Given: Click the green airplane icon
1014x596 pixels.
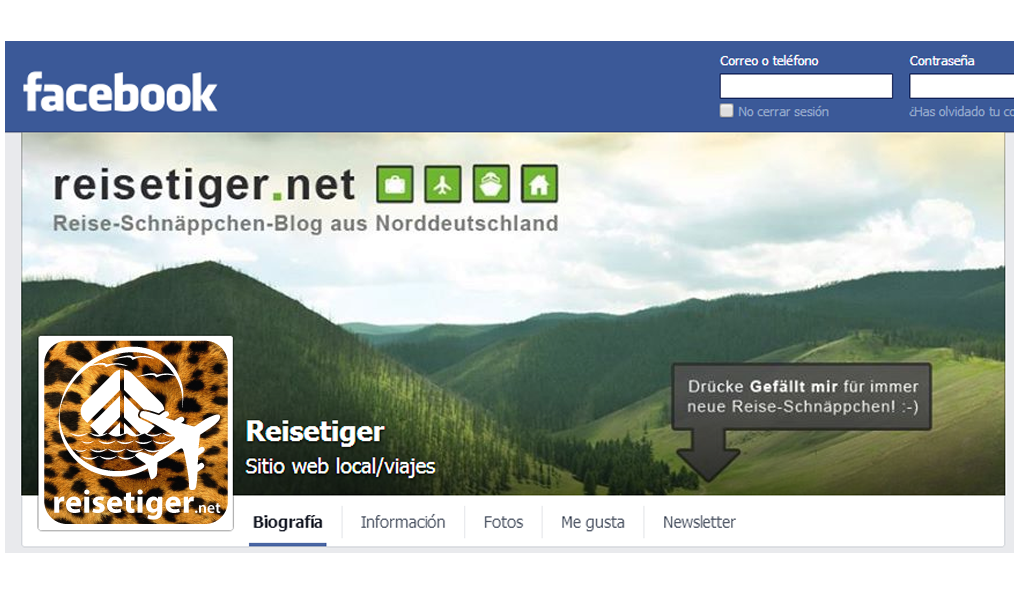Looking at the screenshot, I should pos(443,184).
